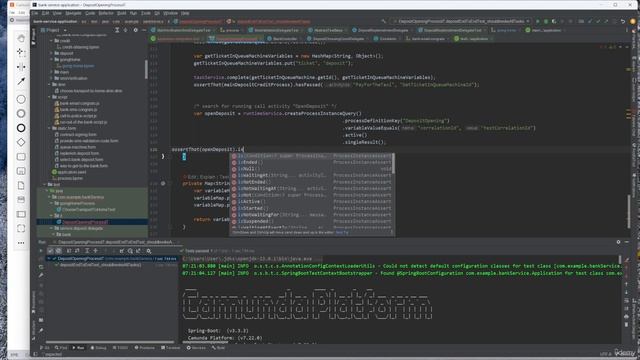The image size is (640, 360).
Task: Click the Project panel gear settings icon
Action: [136, 30]
